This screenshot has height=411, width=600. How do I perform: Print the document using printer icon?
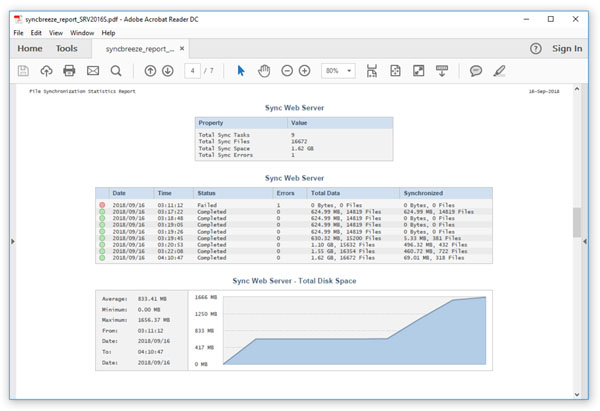click(x=69, y=71)
